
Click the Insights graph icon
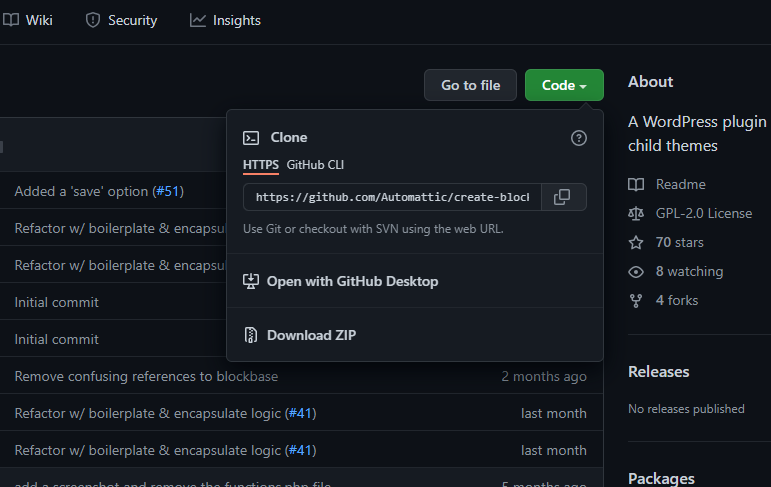(198, 20)
